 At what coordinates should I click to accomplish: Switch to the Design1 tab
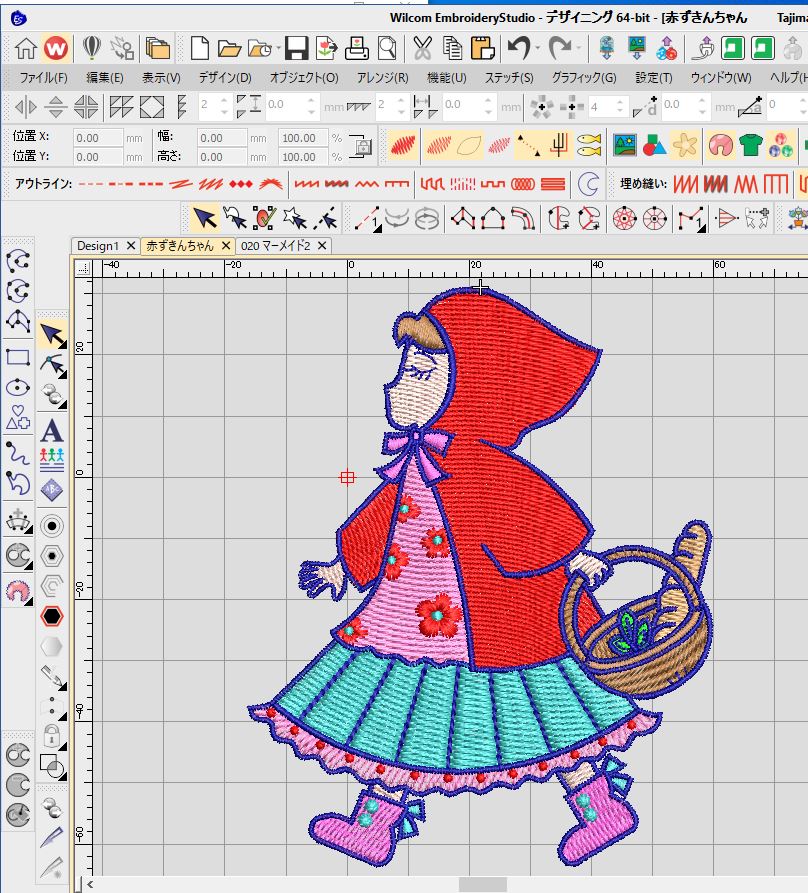click(x=98, y=246)
